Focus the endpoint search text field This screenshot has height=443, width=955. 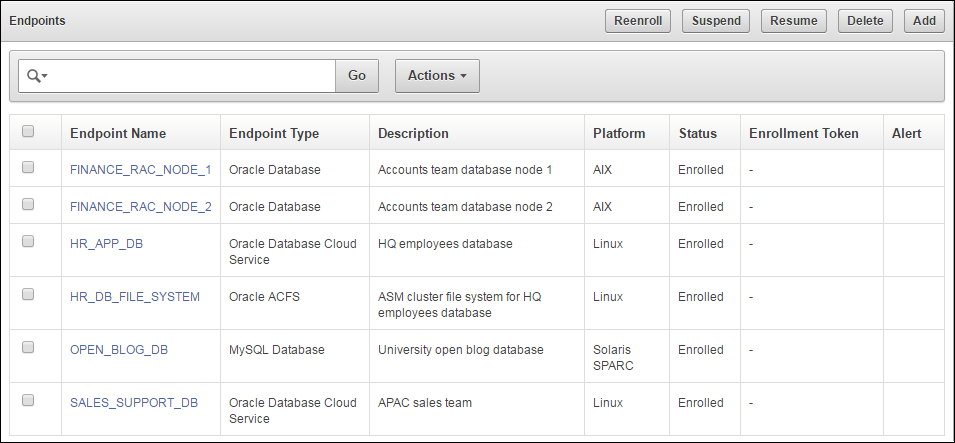click(190, 76)
